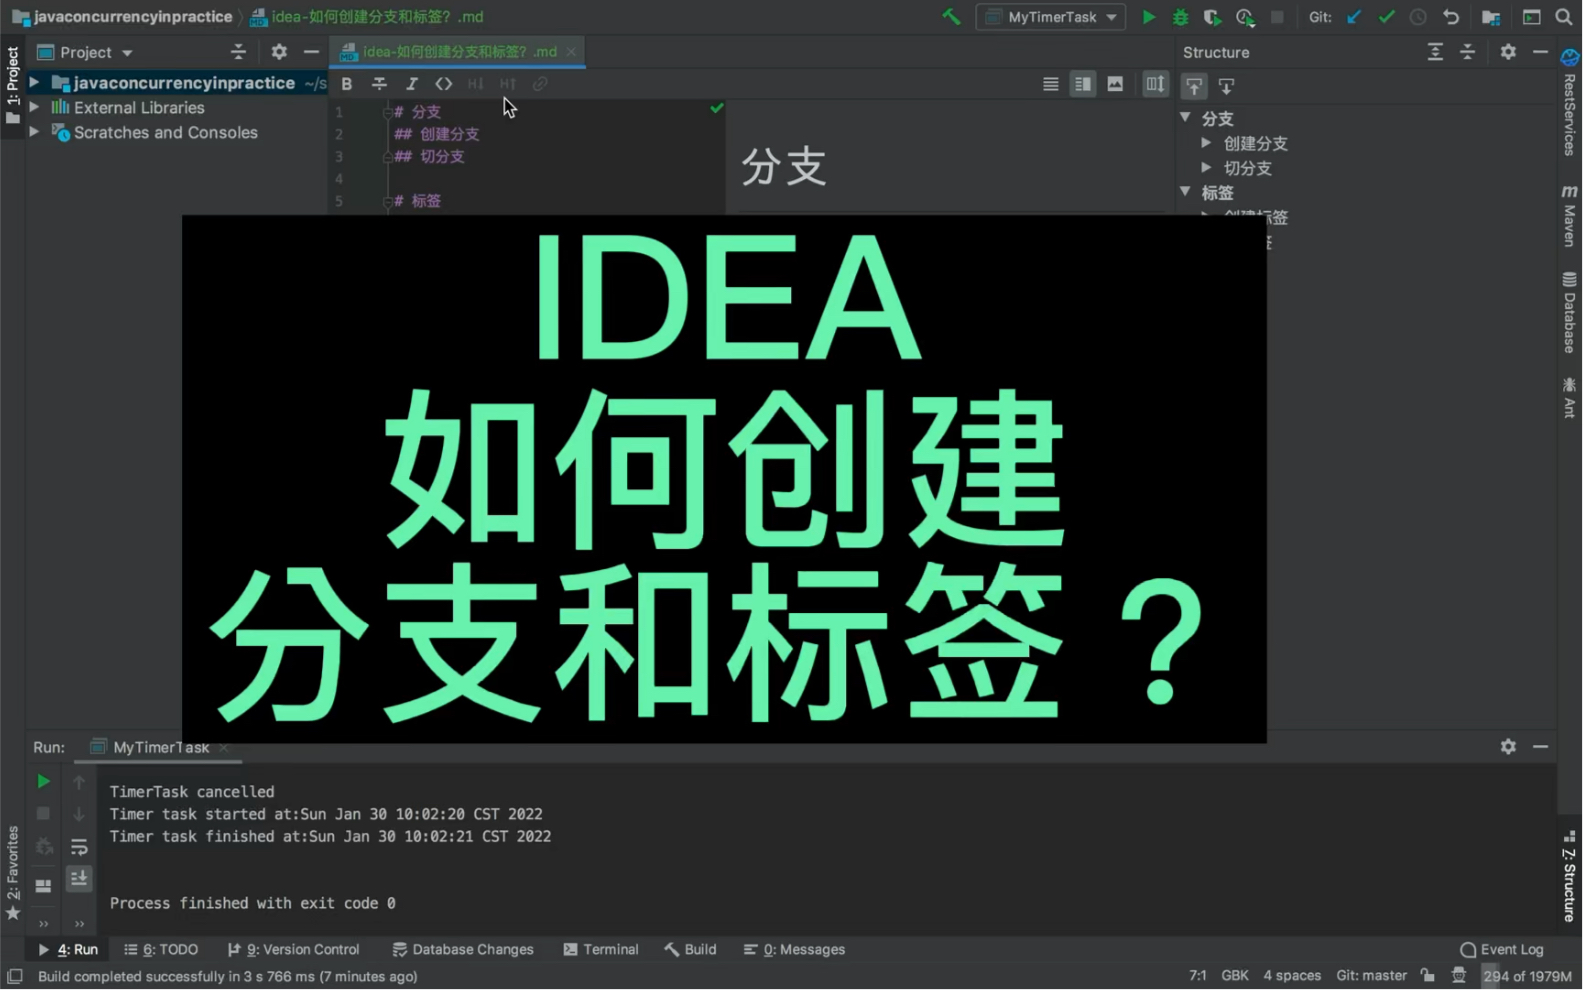The image size is (1584, 990).
Task: Click autoscroll from source in the Structure panel
Action: click(1226, 86)
